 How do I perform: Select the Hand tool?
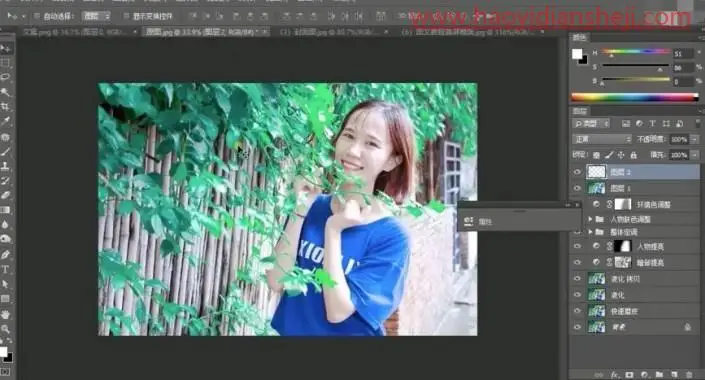click(x=5, y=314)
